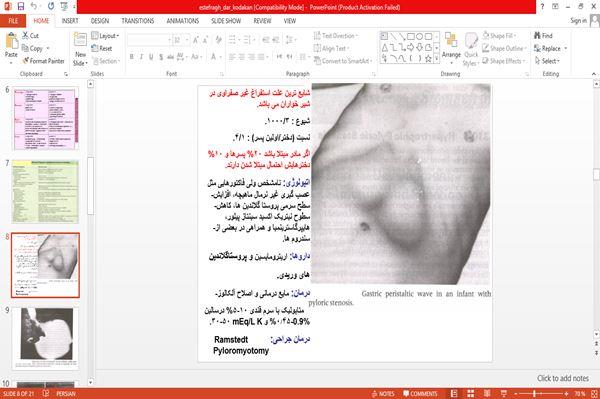The width and height of the screenshot is (600, 399).
Task: Click the Paste clipboard icon
Action: tap(11, 41)
